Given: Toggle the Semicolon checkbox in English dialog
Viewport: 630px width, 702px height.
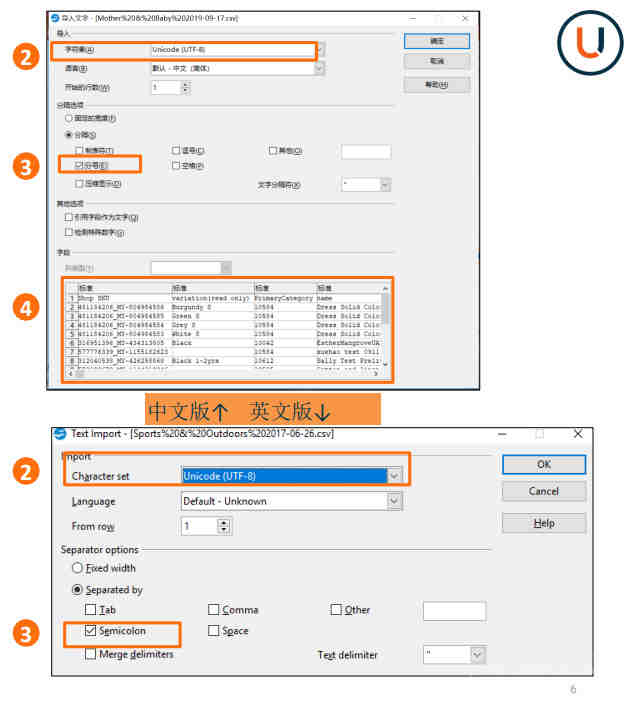Looking at the screenshot, I should tap(92, 632).
